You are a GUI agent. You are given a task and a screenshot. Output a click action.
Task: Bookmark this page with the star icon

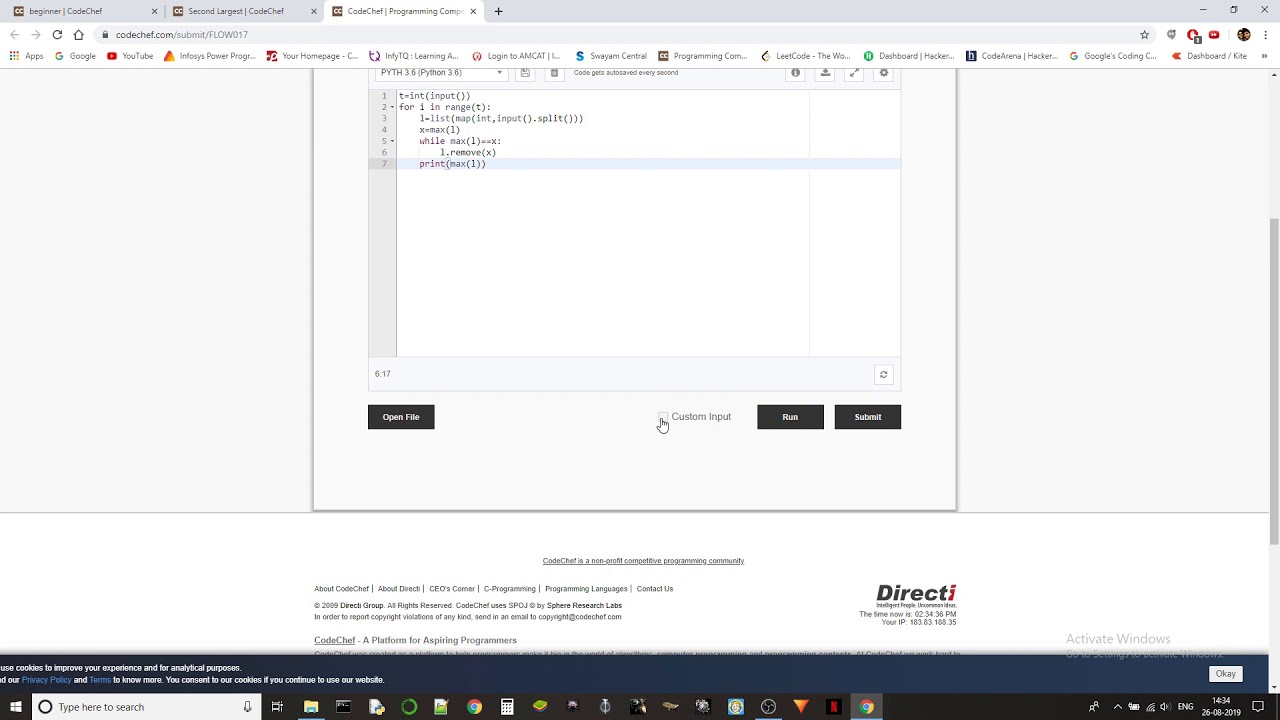1144,34
